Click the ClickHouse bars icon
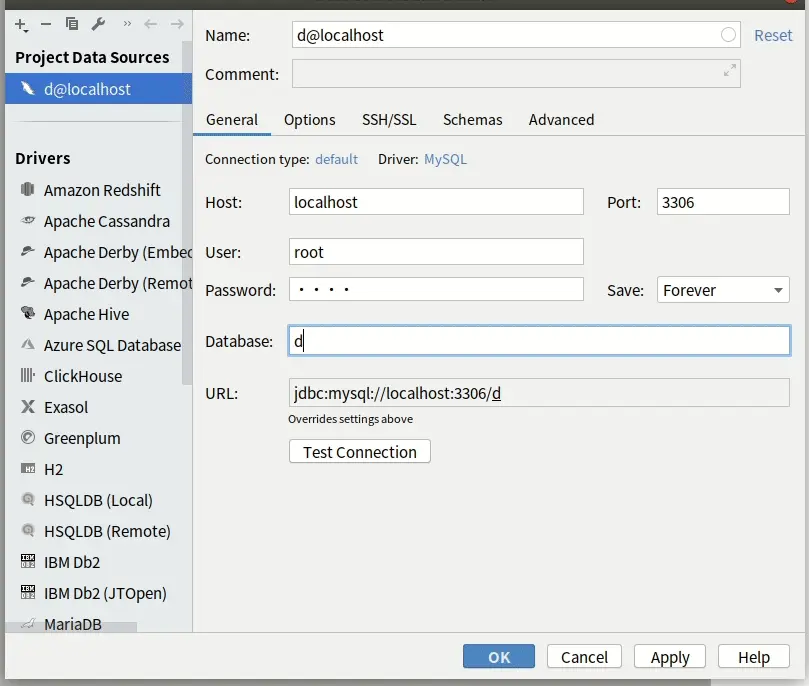 pos(28,375)
